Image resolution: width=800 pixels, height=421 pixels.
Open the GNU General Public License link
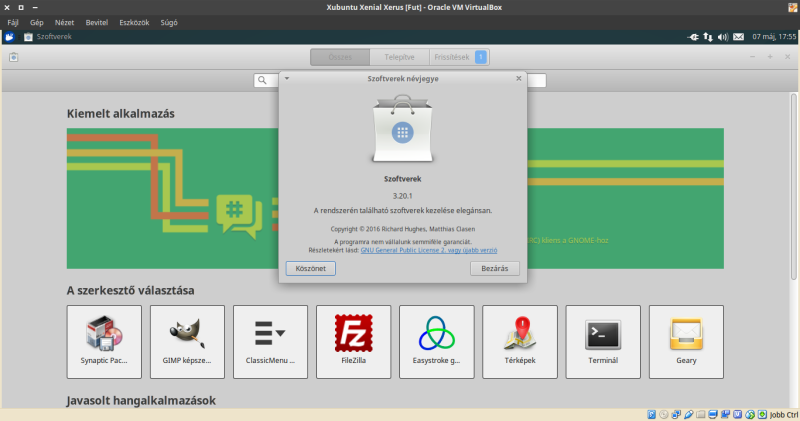point(429,251)
